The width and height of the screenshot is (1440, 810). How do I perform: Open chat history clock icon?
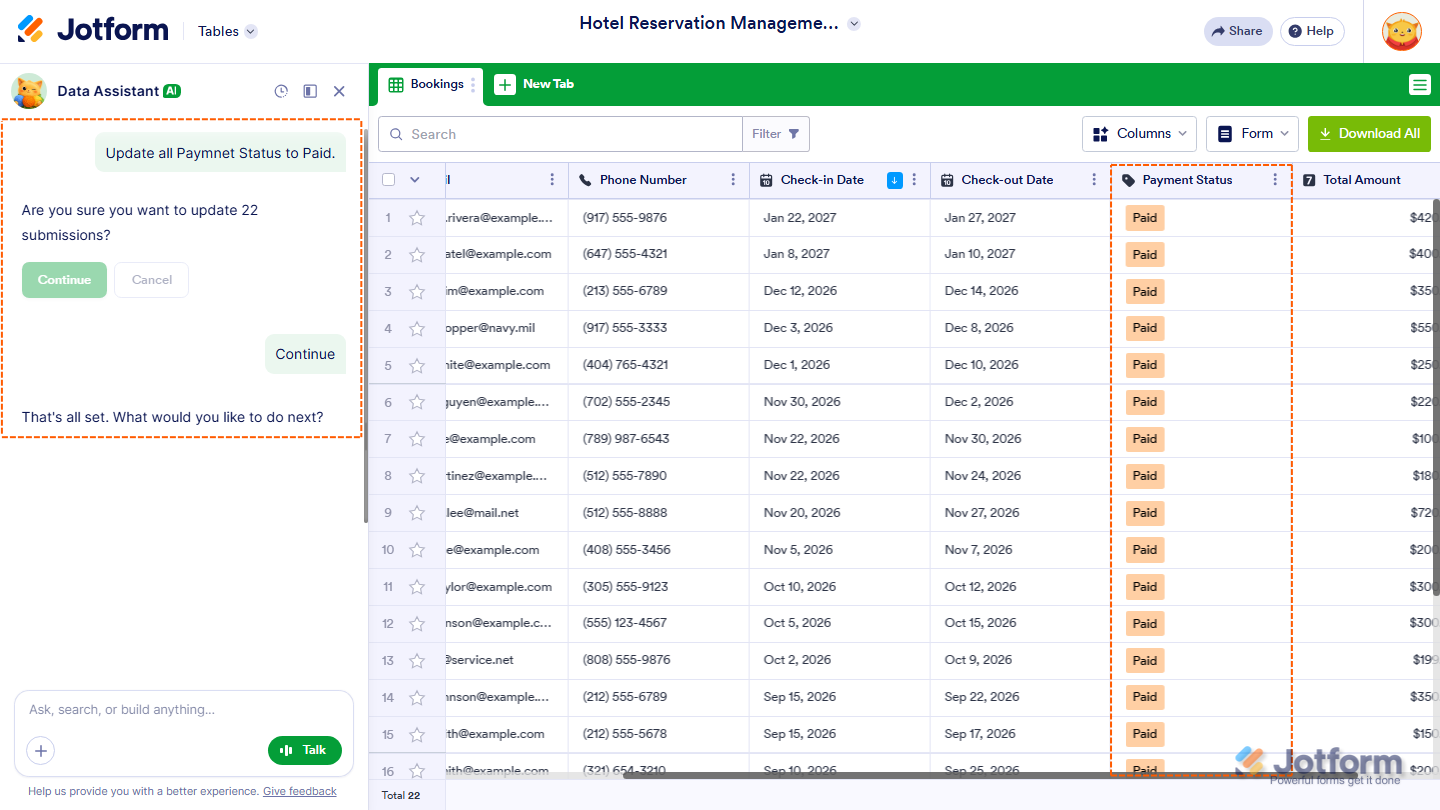281,91
